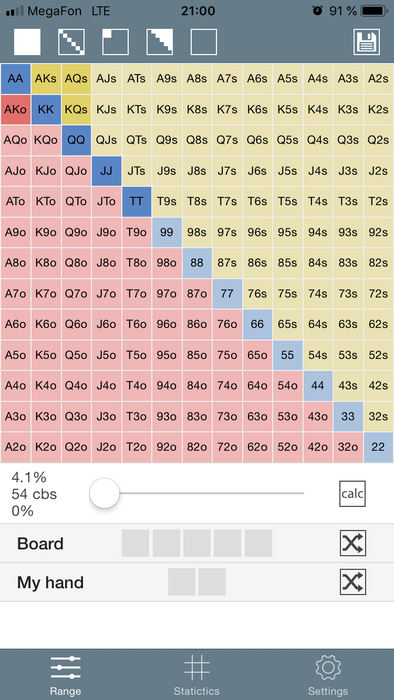
Task: Toggle the 72o hand cell
Action: (227, 447)
